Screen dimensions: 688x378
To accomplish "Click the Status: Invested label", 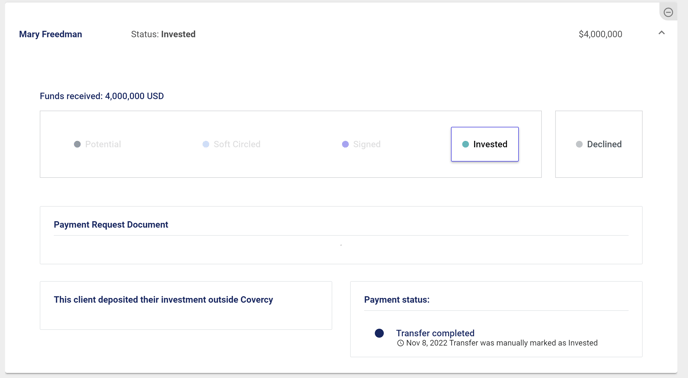I will [163, 34].
